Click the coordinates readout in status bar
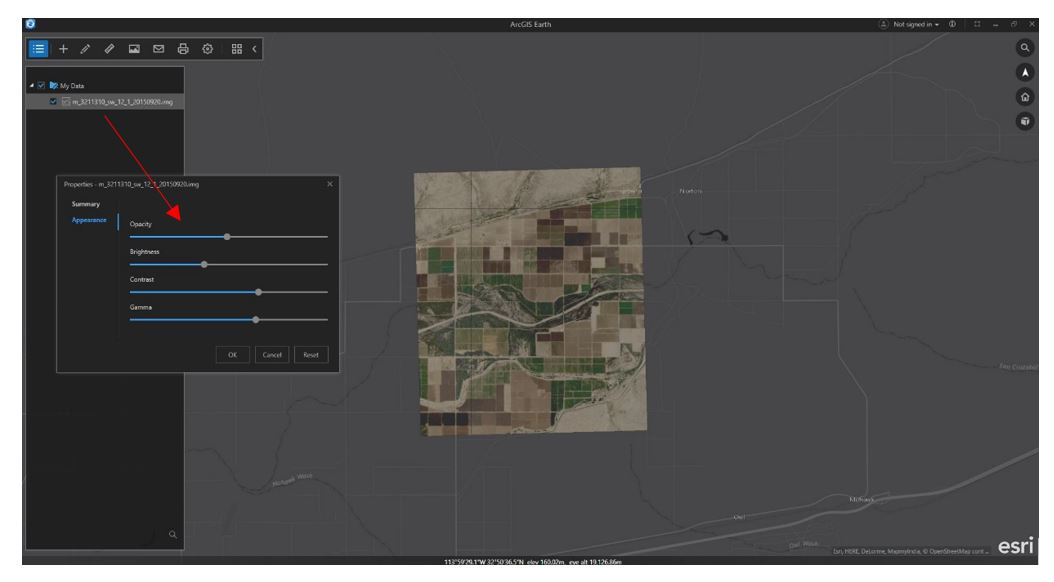The height and width of the screenshot is (582, 1054). 532,562
